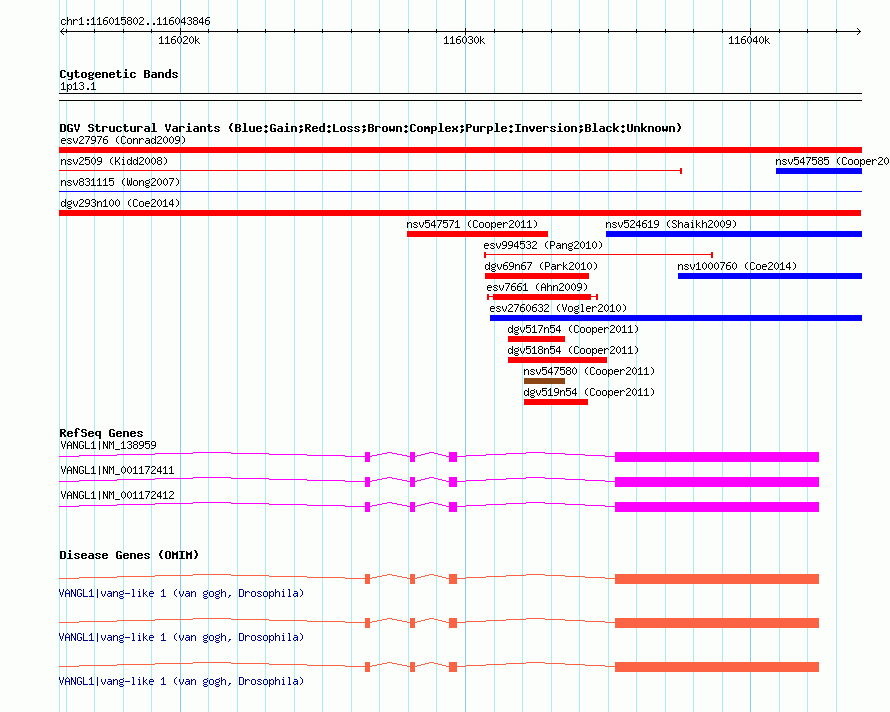The height and width of the screenshot is (712, 890).
Task: Click the last magenta exon of NM_001172411
Action: (x=717, y=482)
